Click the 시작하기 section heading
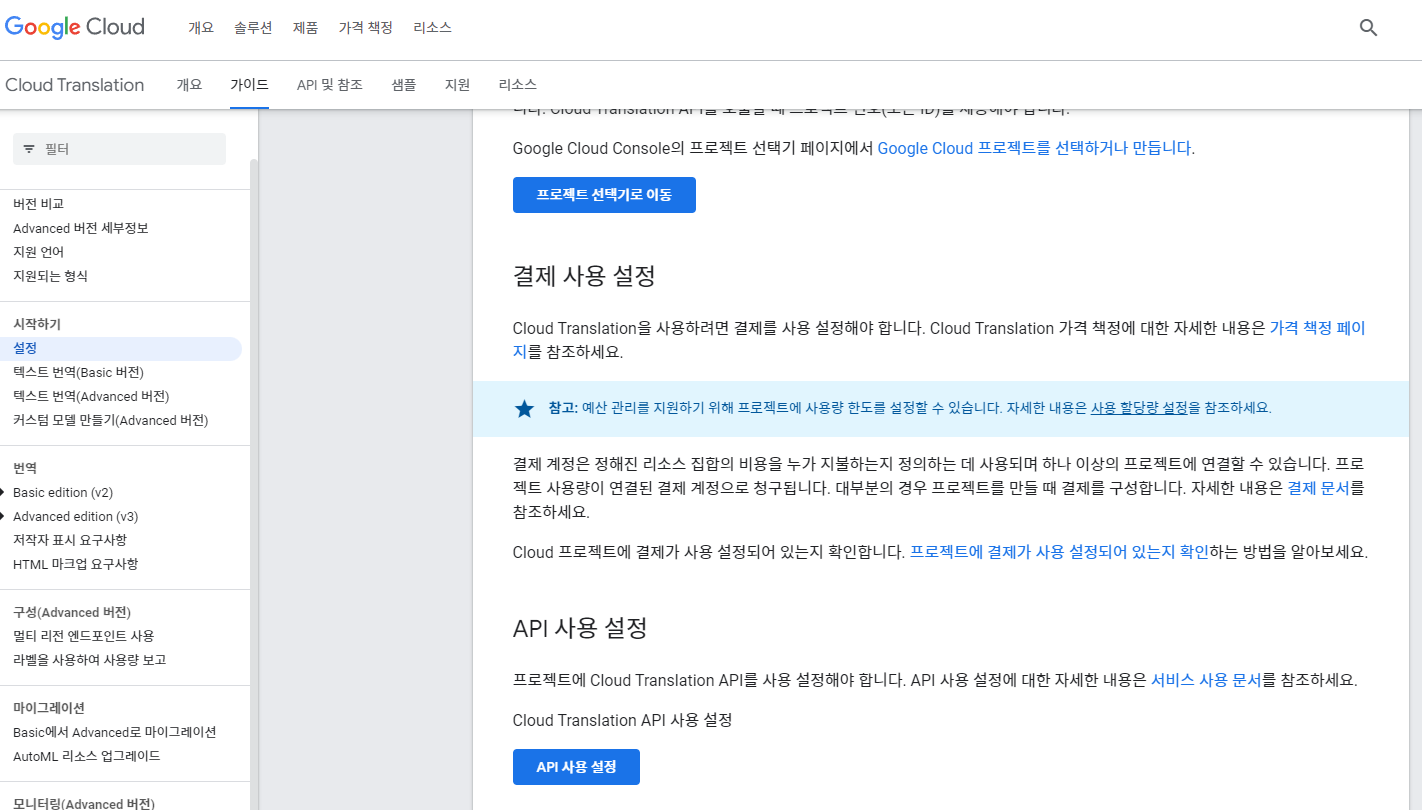Image resolution: width=1422 pixels, height=810 pixels. point(37,324)
